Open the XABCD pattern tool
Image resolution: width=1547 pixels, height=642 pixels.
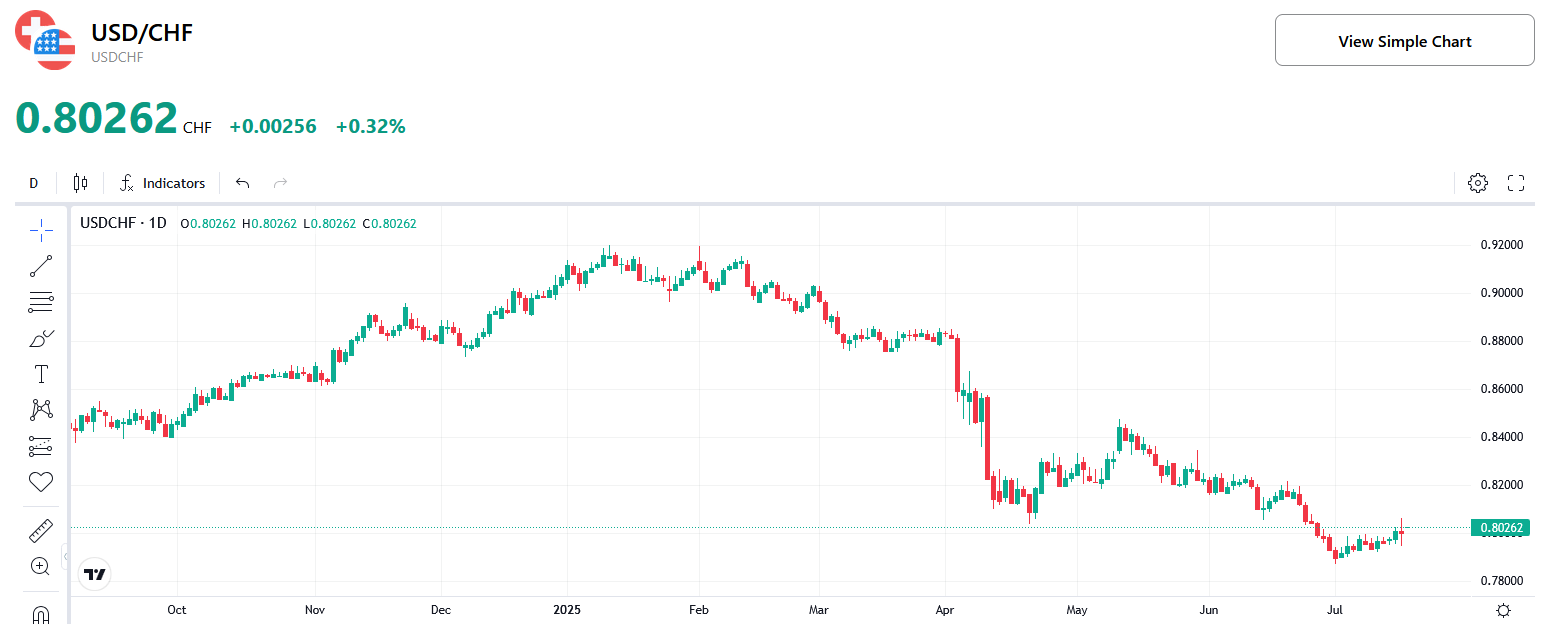[x=40, y=409]
